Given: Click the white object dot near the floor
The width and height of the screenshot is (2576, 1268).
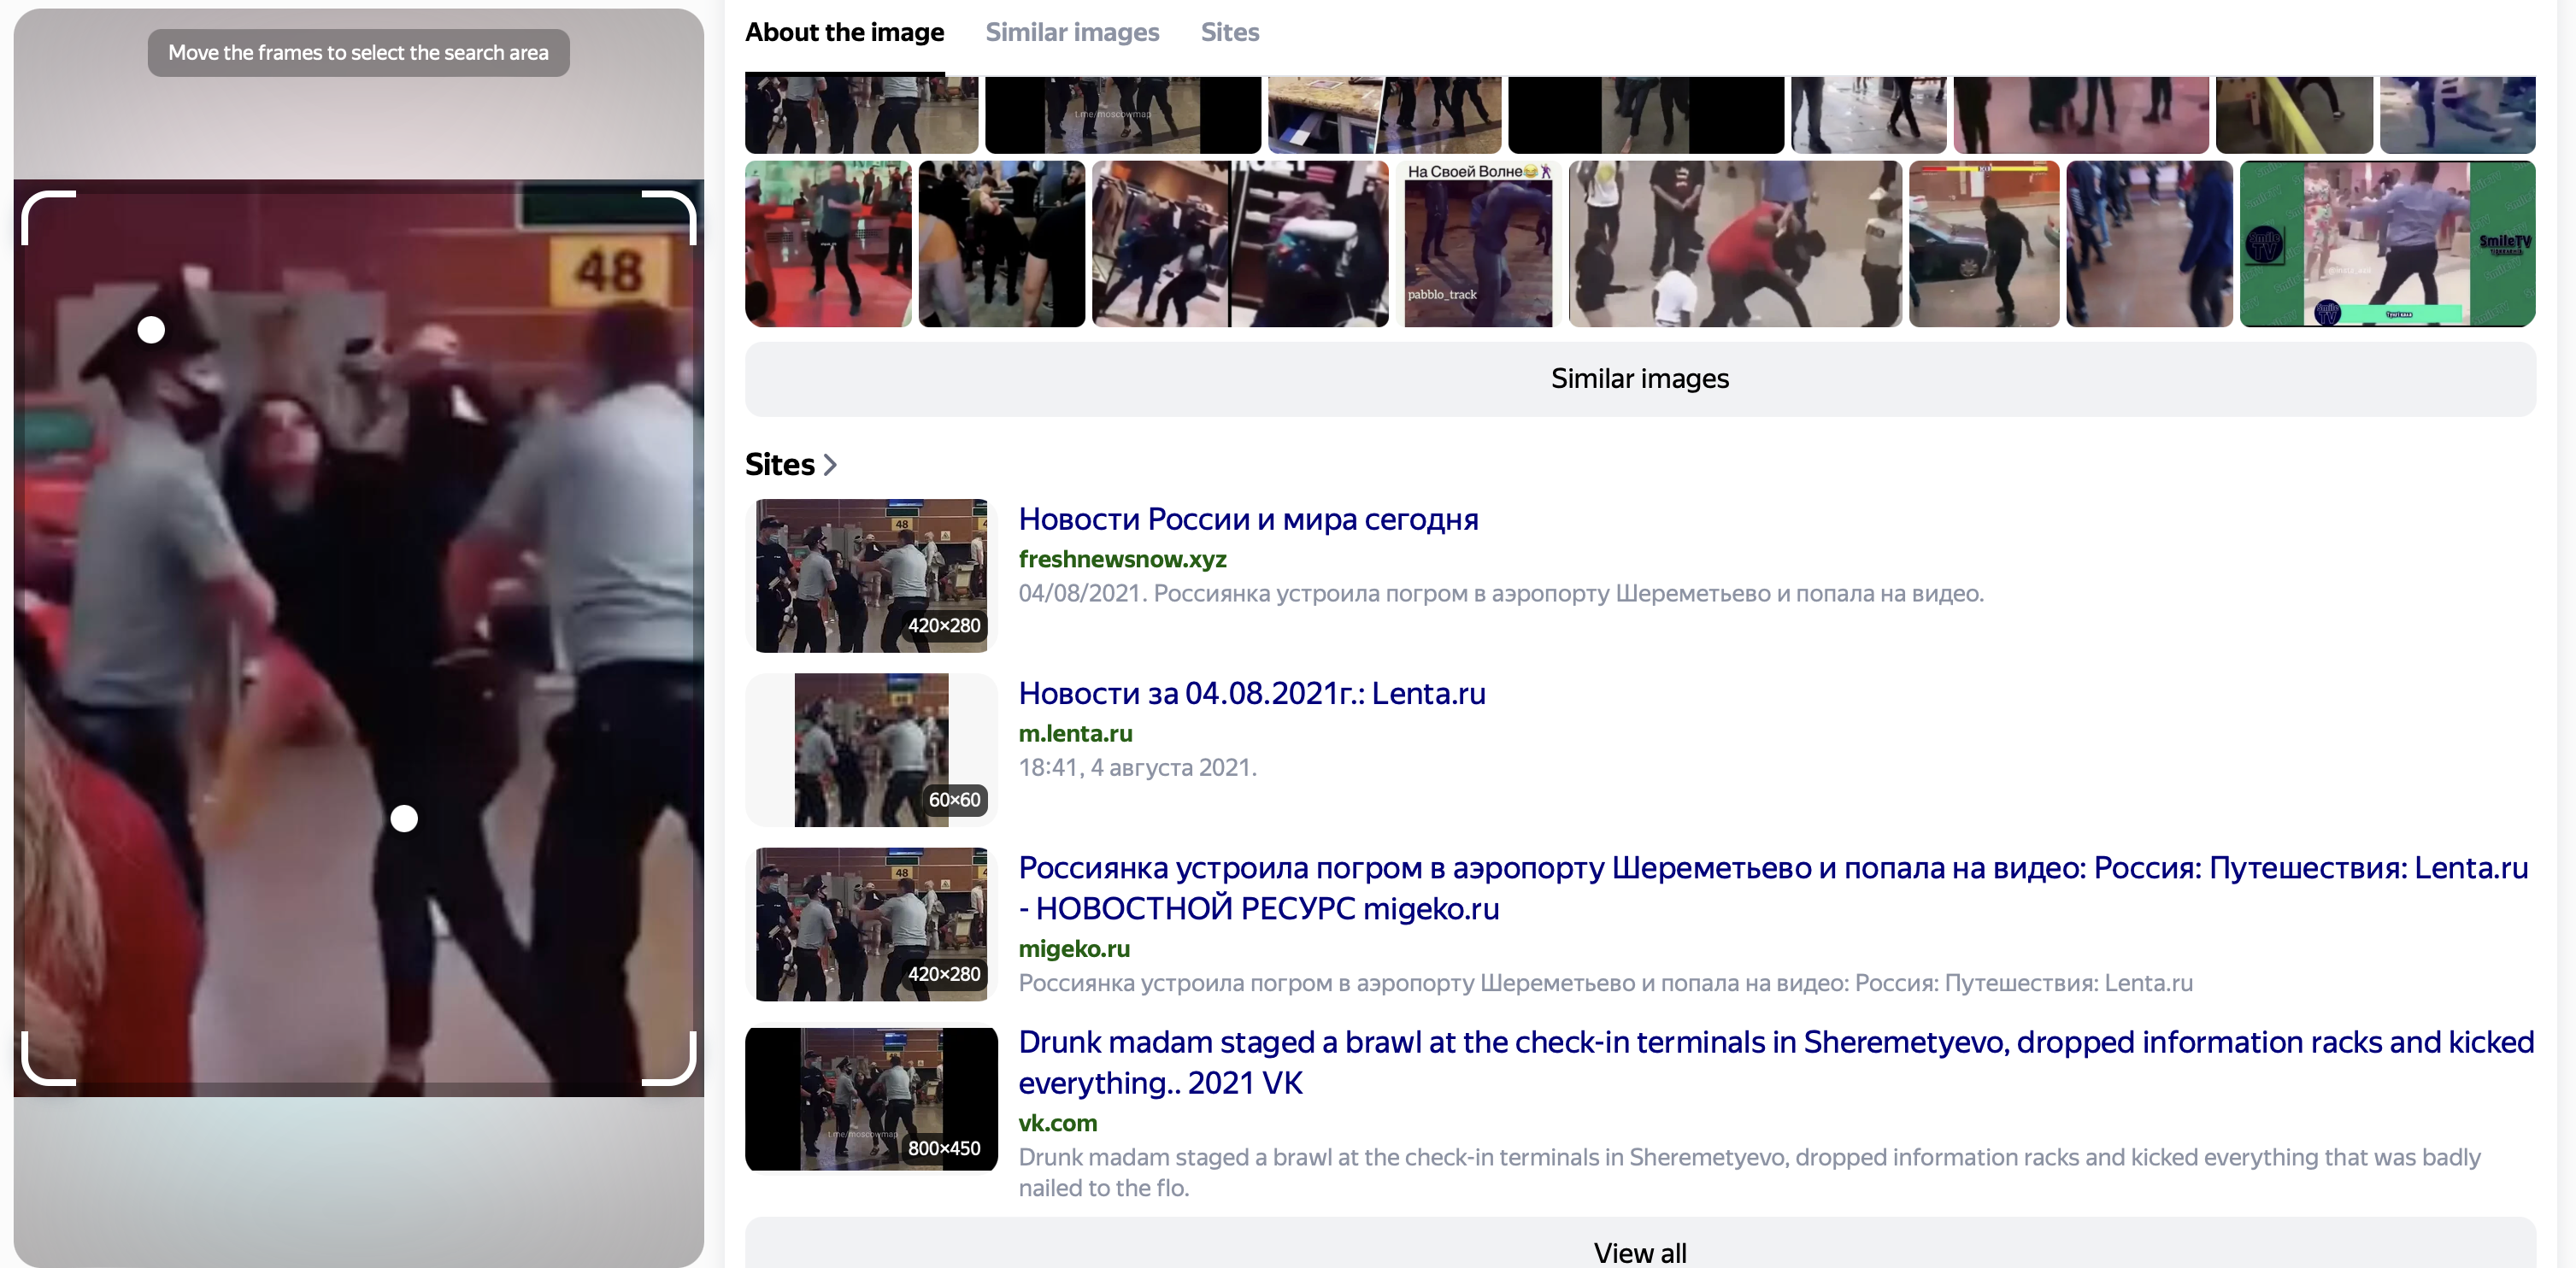Looking at the screenshot, I should coord(404,819).
